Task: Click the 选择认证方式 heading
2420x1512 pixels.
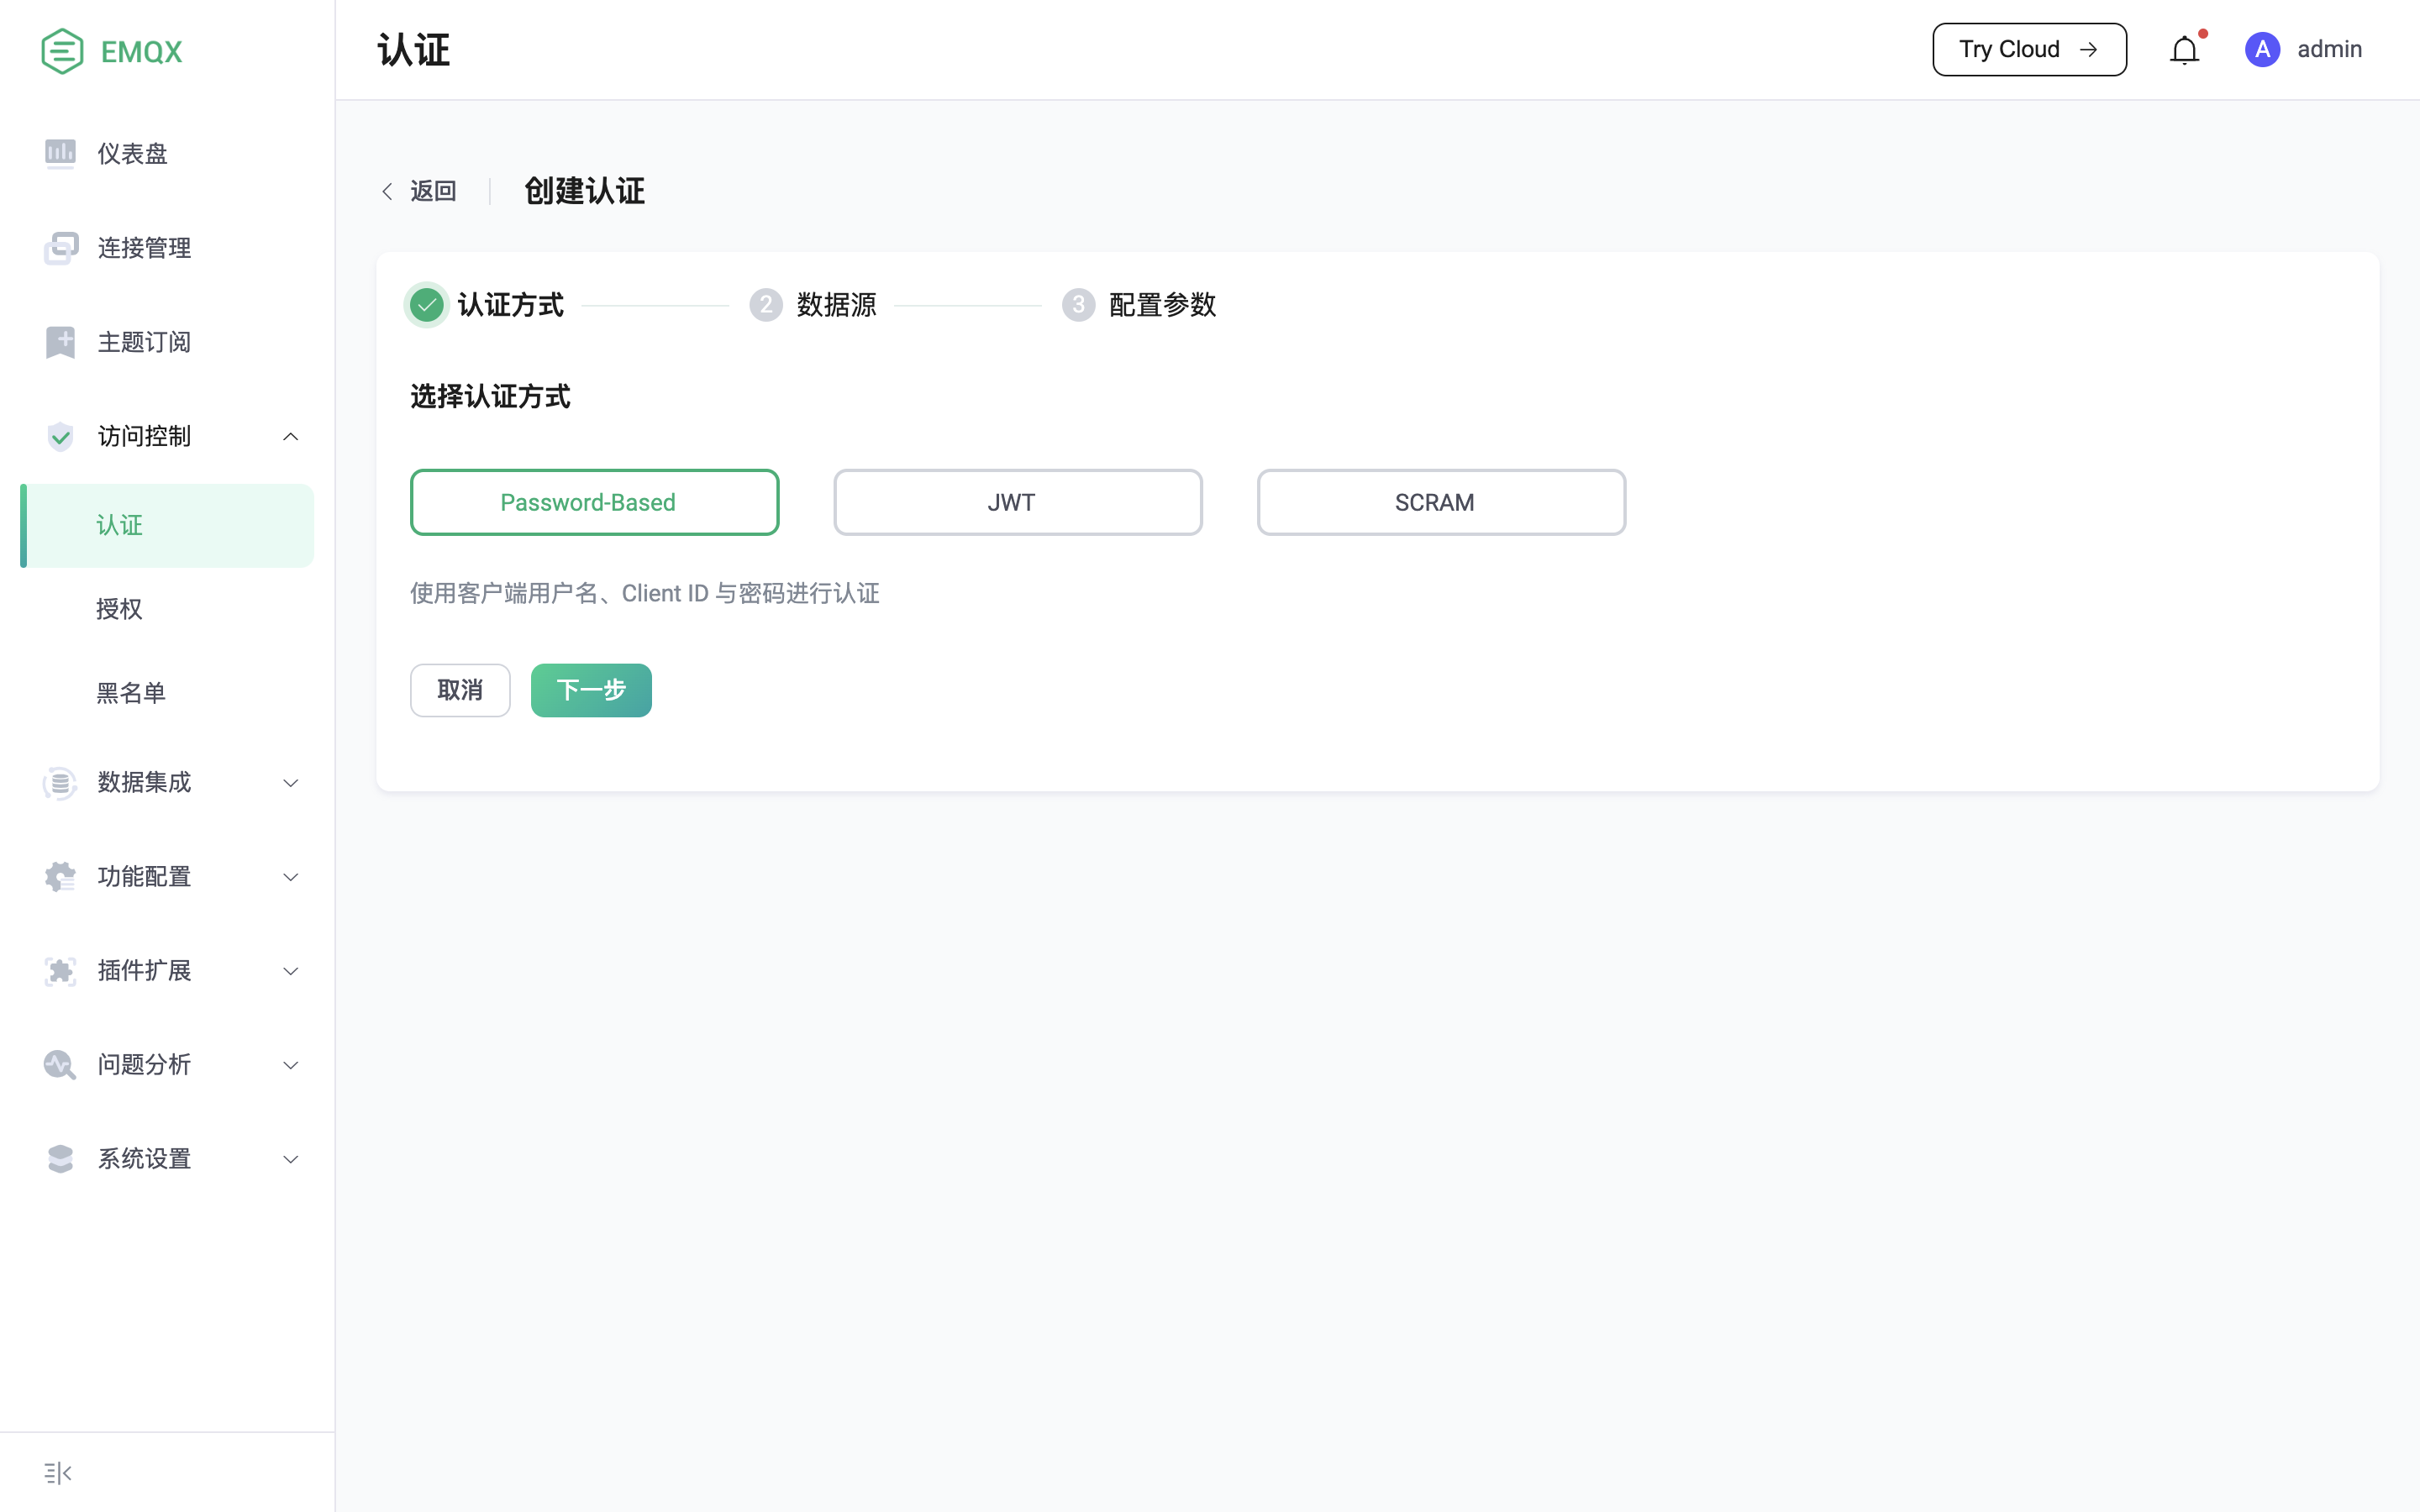Action: pyautogui.click(x=490, y=397)
